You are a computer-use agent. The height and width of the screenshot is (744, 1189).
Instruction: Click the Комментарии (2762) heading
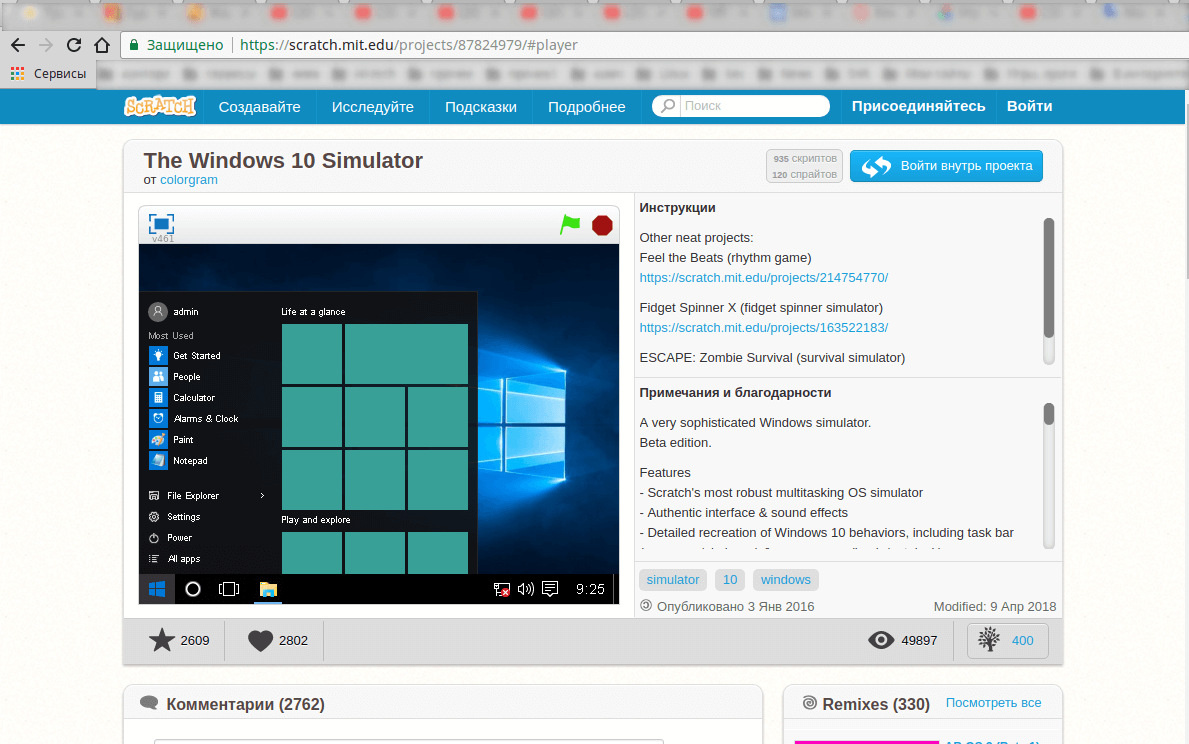pyautogui.click(x=246, y=705)
